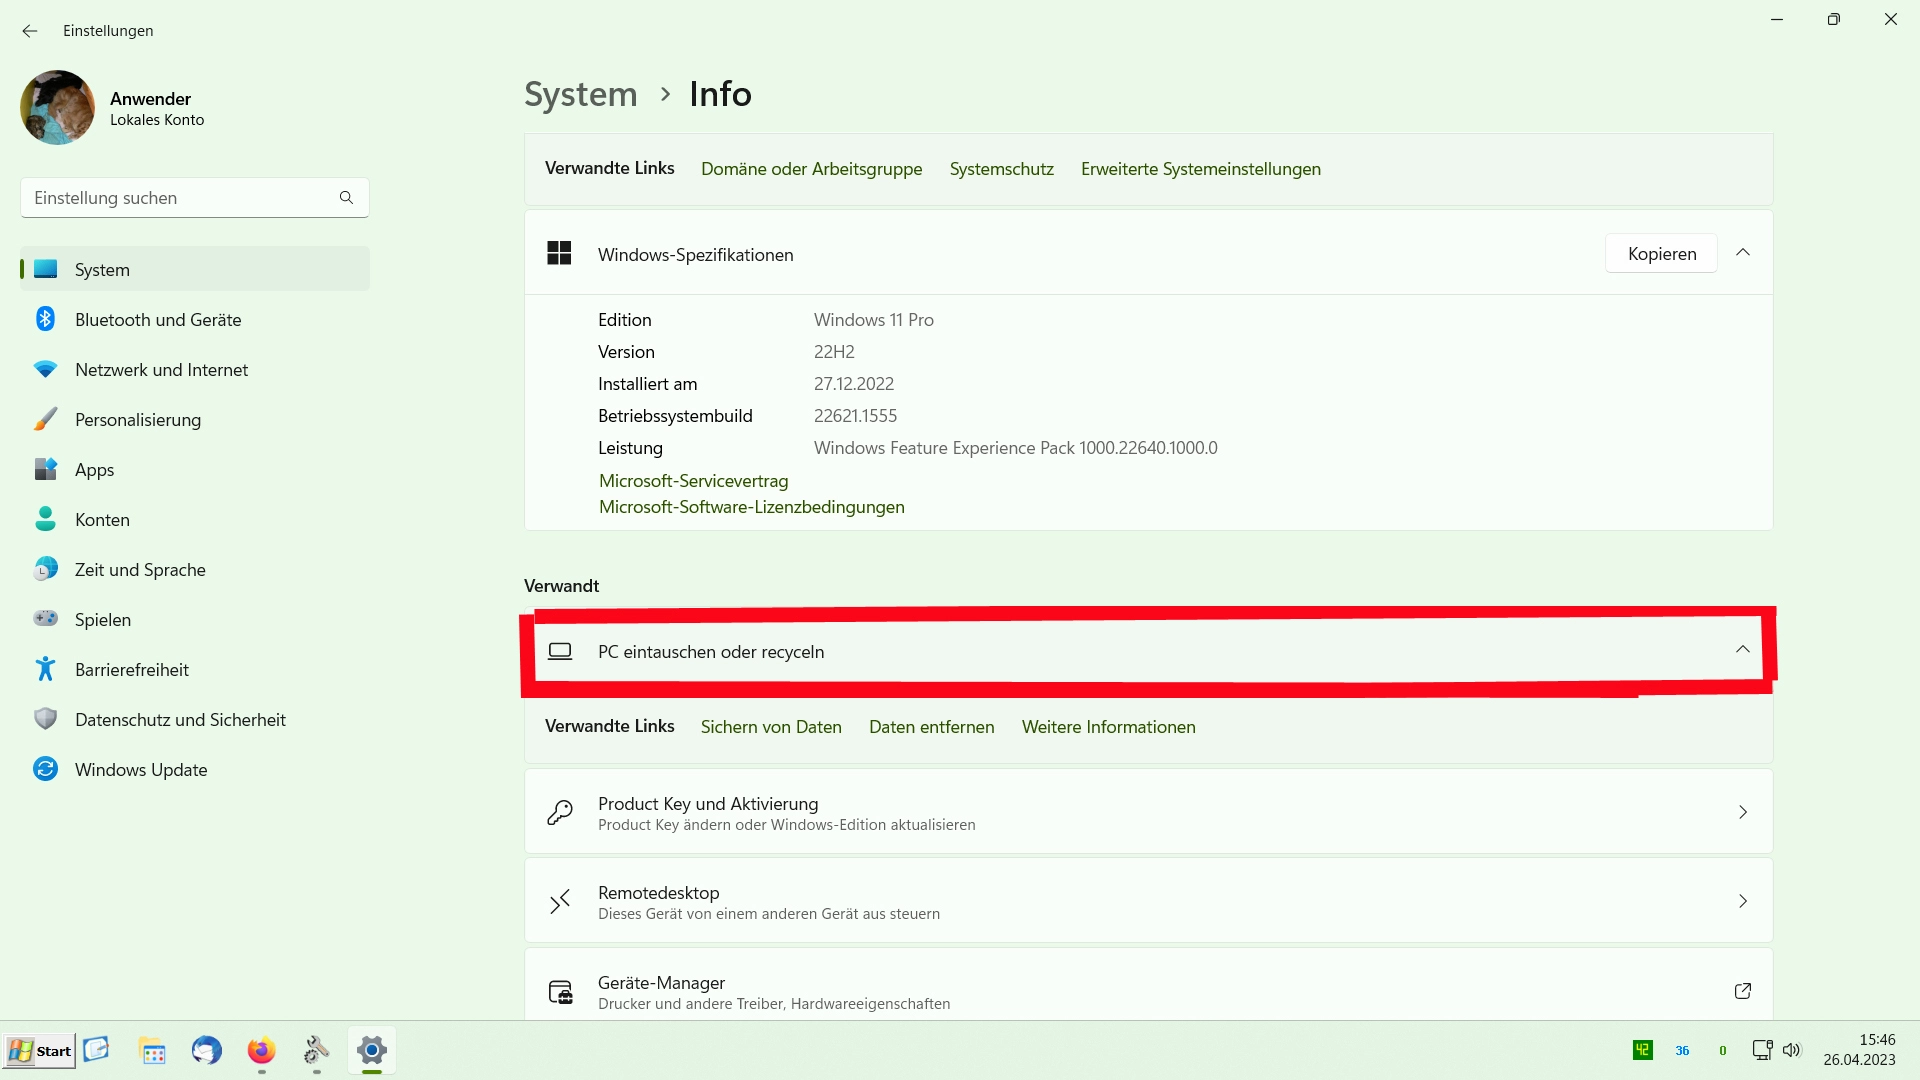This screenshot has height=1080, width=1920.
Task: Click the Spielen gamepad icon
Action: (x=45, y=619)
